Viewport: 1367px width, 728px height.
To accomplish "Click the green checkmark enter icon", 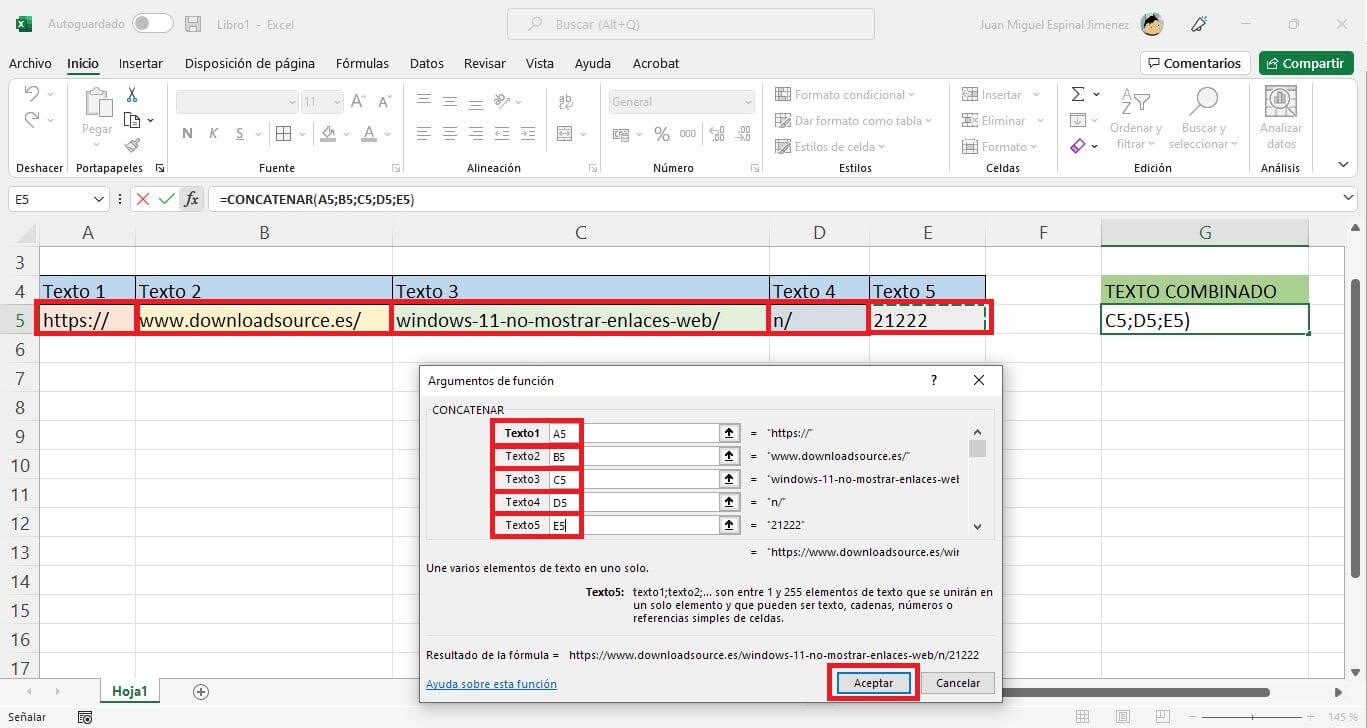I will [166, 199].
